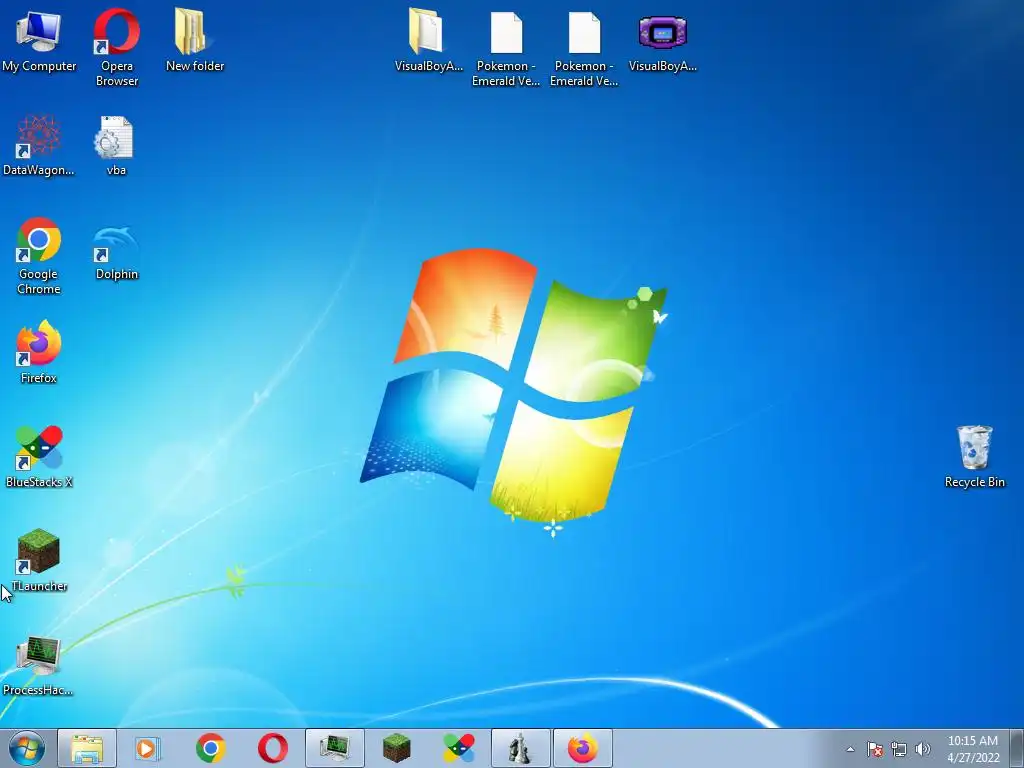Viewport: 1024px width, 768px height.
Task: Switch to Process Hacker in the taskbar
Action: pyautogui.click(x=334, y=748)
